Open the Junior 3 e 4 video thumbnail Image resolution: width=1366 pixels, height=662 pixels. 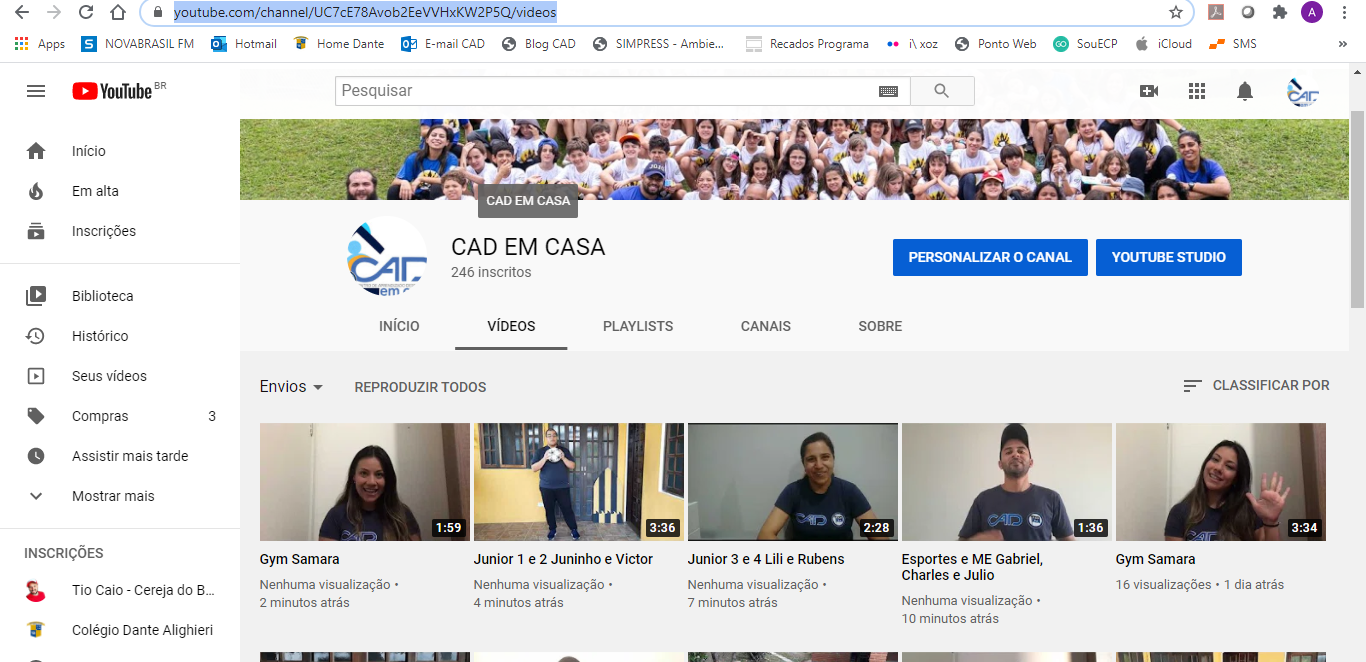(x=792, y=482)
